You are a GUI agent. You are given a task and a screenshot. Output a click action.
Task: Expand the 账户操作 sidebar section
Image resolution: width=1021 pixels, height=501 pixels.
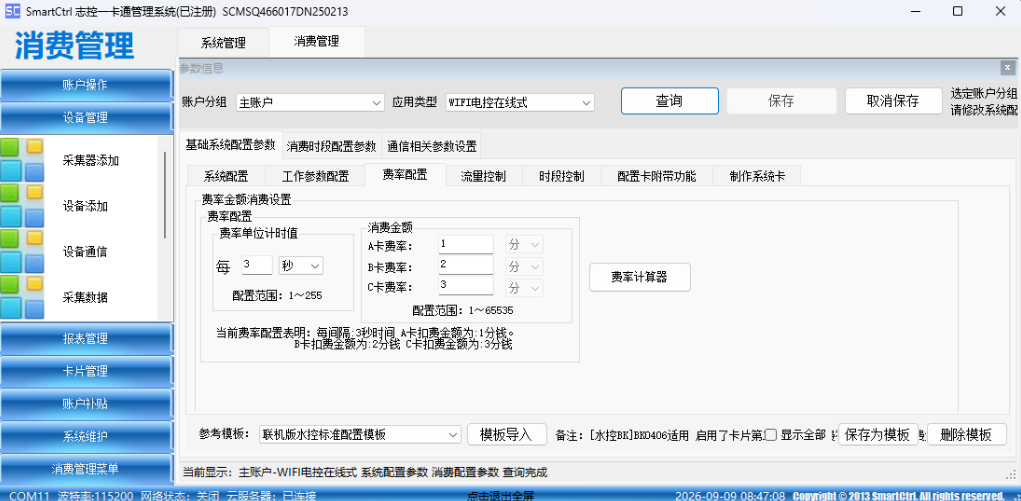[x=85, y=85]
